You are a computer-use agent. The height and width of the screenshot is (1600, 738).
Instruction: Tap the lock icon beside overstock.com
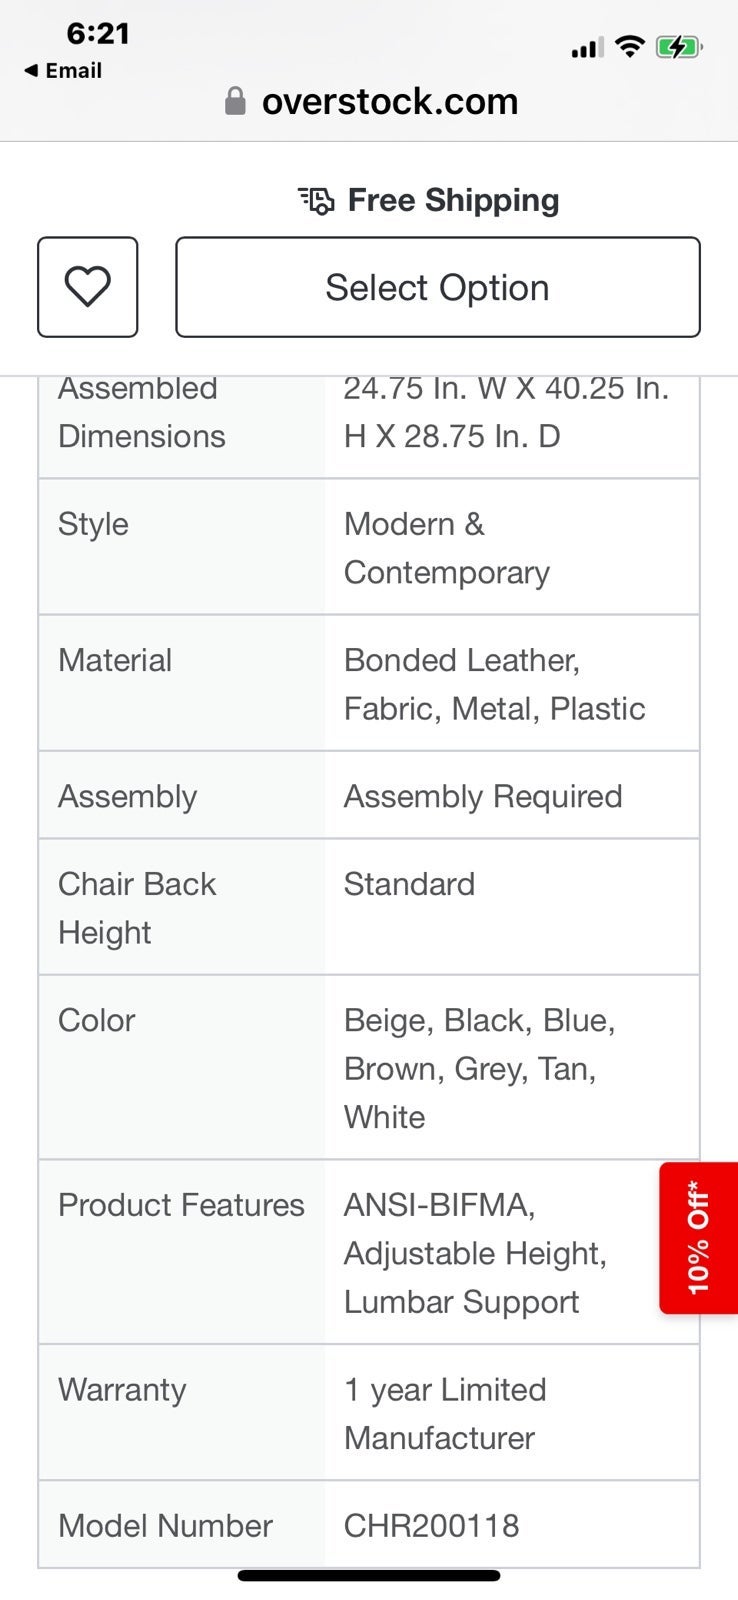(235, 101)
